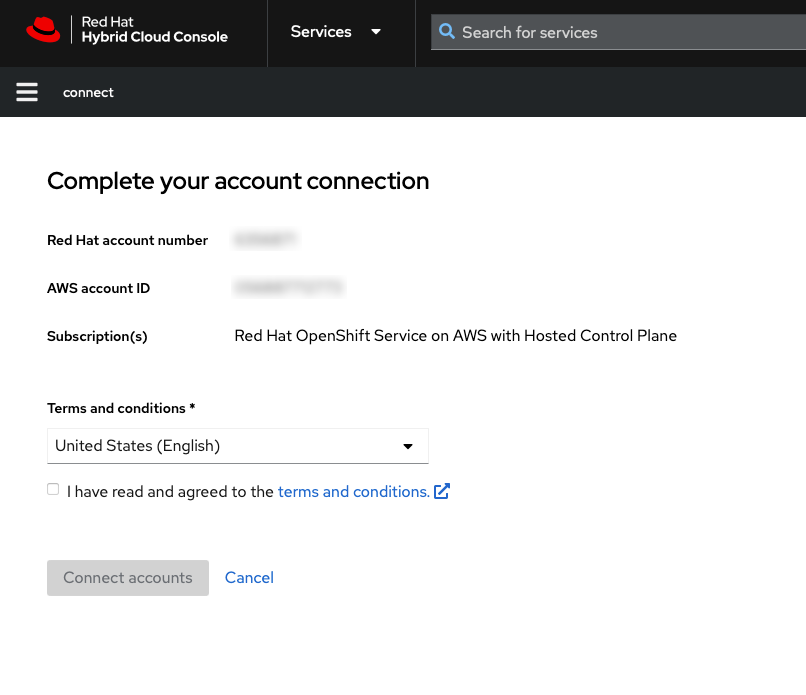Image resolution: width=806 pixels, height=695 pixels.
Task: Click the Cancel link
Action: click(249, 578)
